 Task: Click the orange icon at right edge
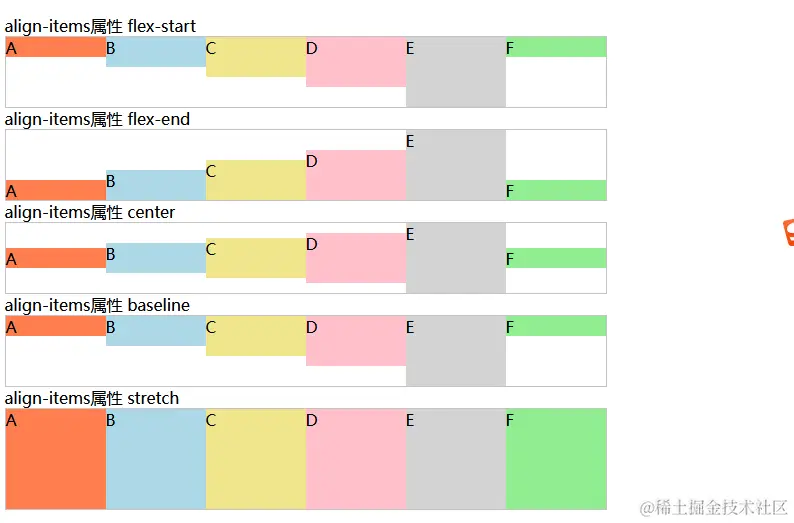(788, 232)
